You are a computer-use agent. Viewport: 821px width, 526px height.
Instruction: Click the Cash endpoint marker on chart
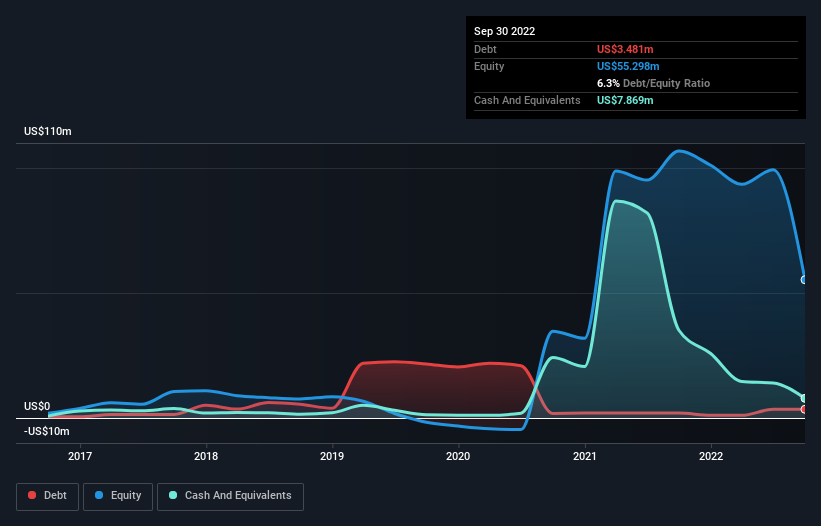point(803,398)
